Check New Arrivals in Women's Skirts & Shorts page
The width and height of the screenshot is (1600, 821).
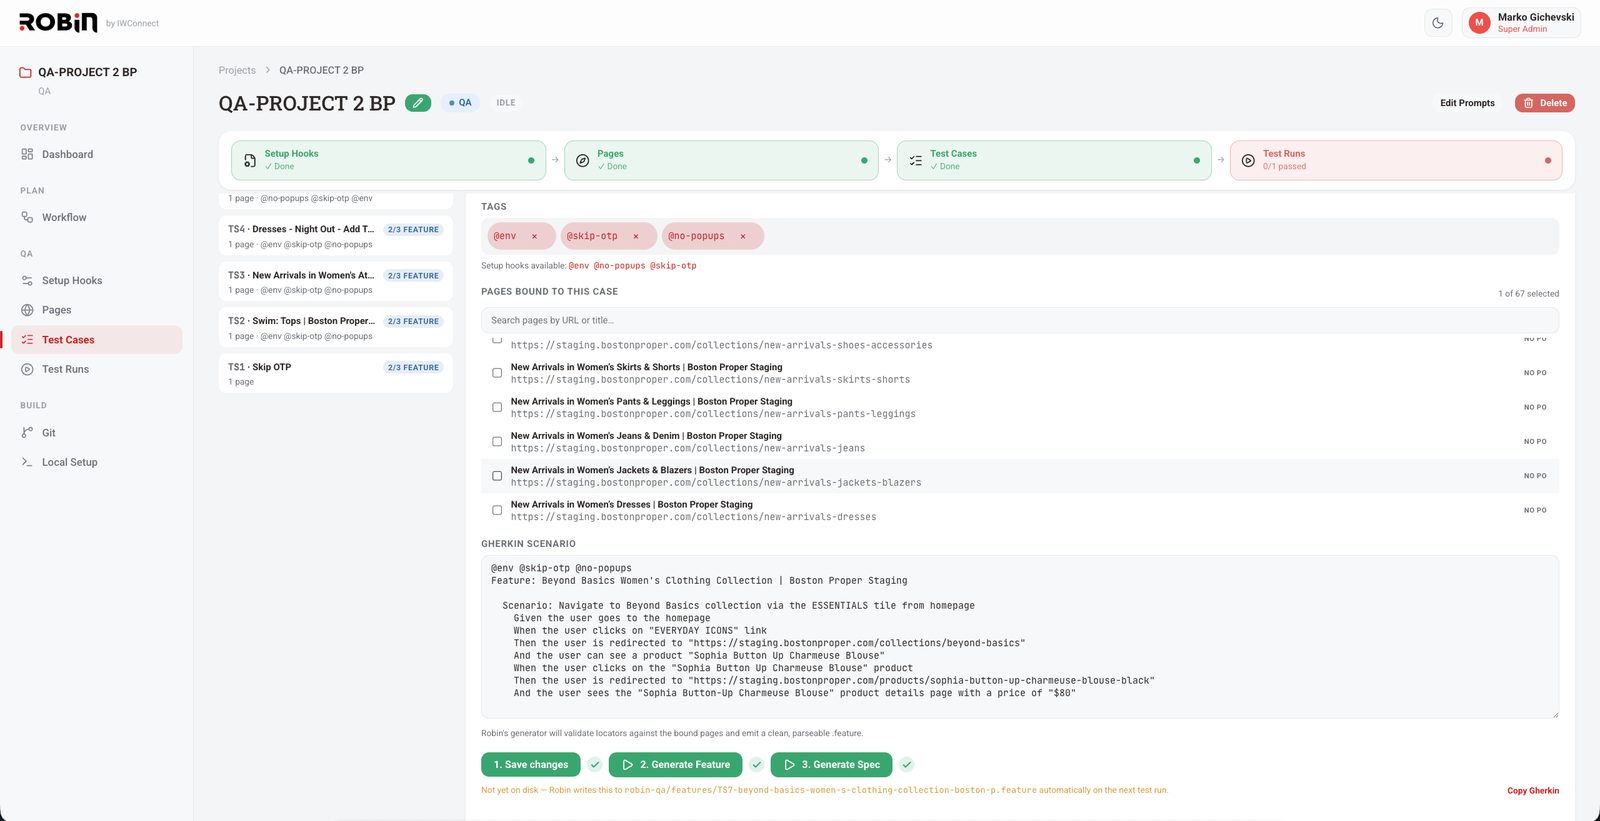tap(497, 373)
